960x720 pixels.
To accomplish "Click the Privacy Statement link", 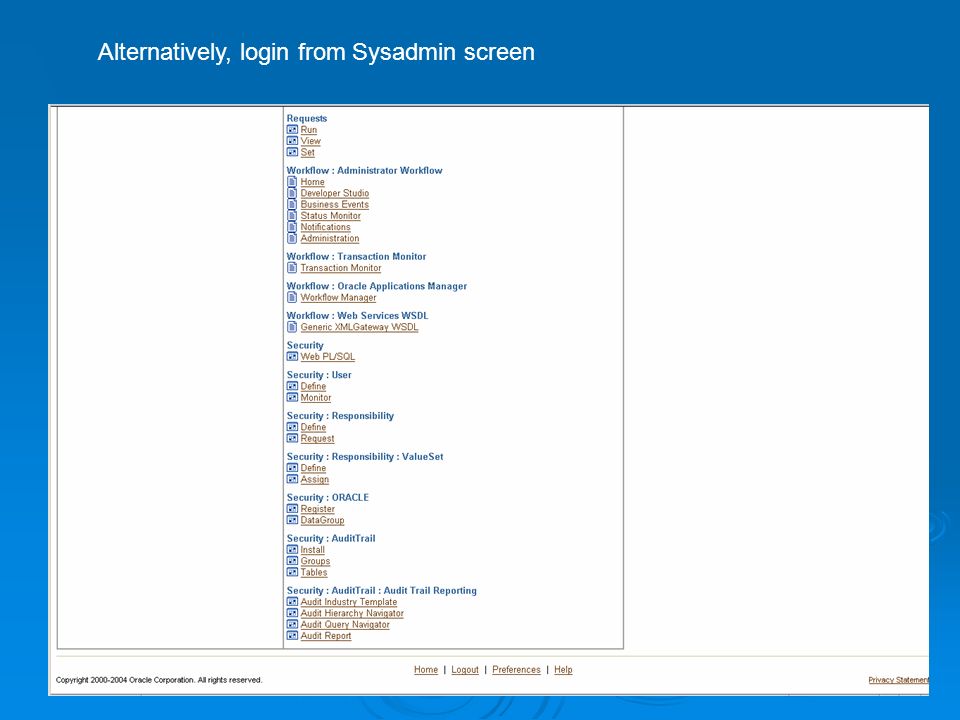I will (898, 680).
